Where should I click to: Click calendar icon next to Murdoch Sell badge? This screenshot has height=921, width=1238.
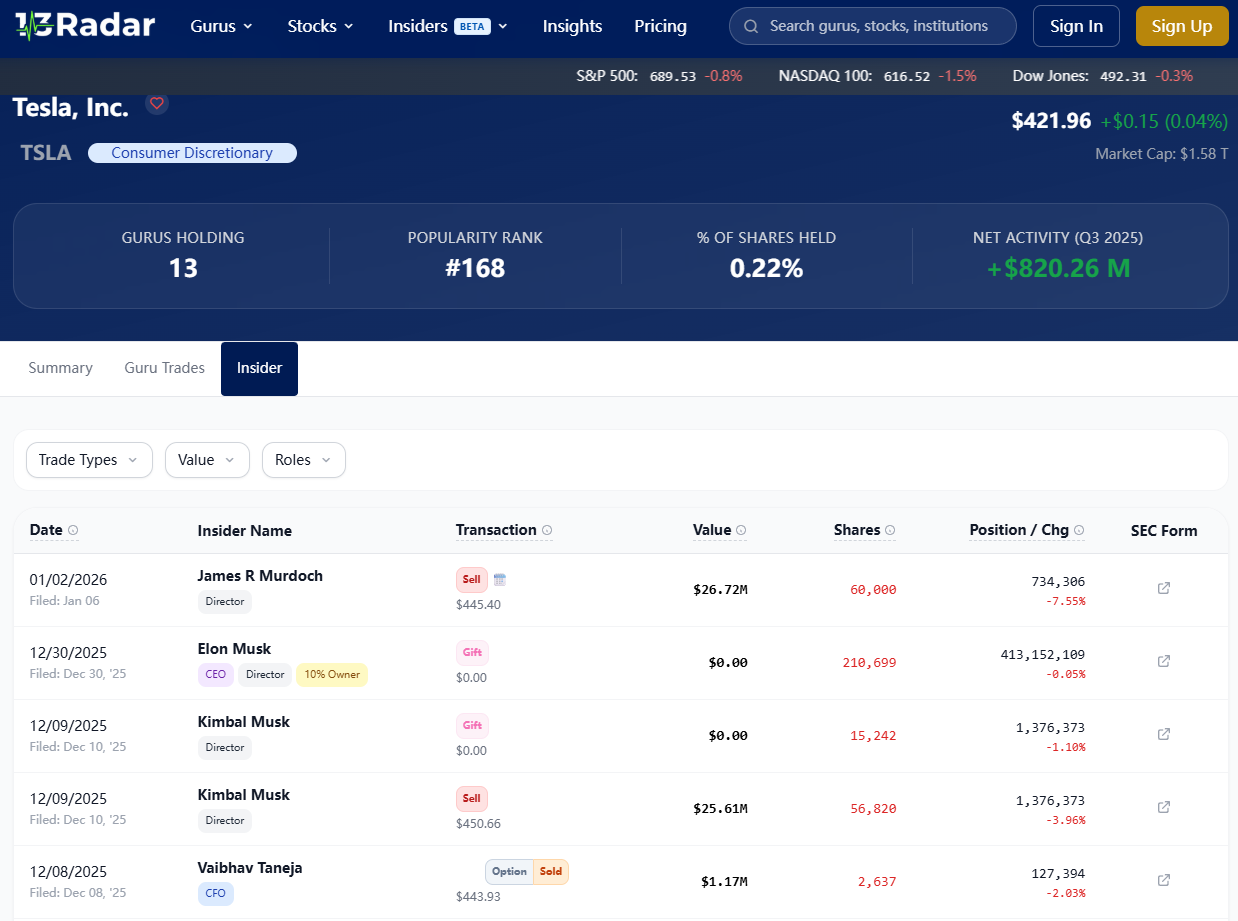click(500, 579)
